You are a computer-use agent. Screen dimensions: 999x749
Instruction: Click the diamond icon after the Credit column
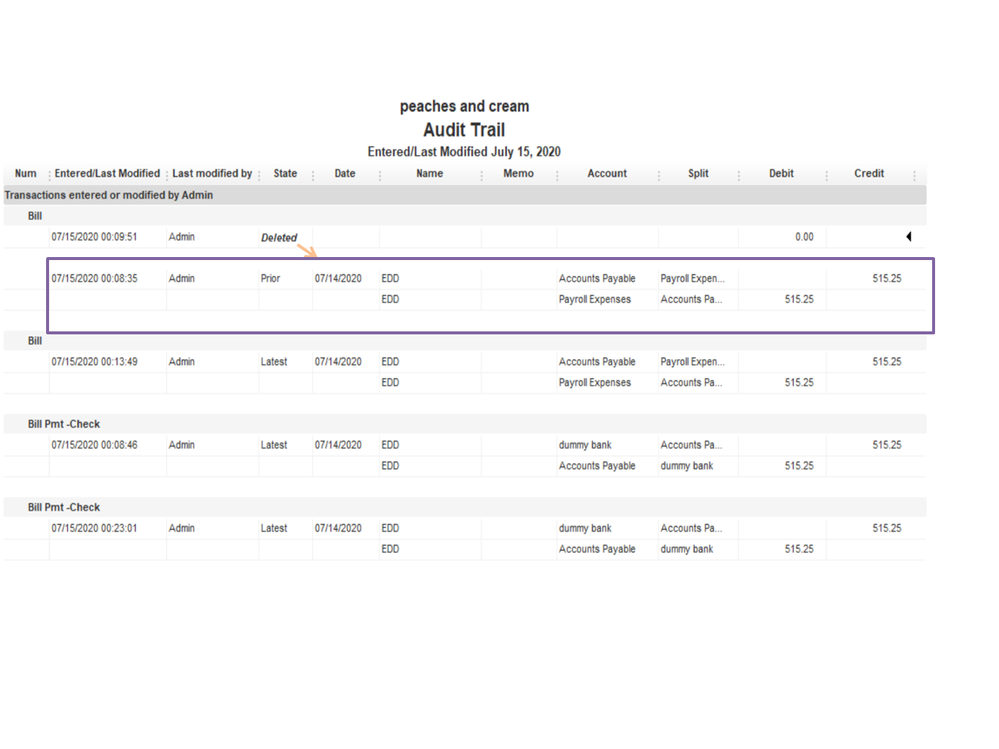pos(916,173)
